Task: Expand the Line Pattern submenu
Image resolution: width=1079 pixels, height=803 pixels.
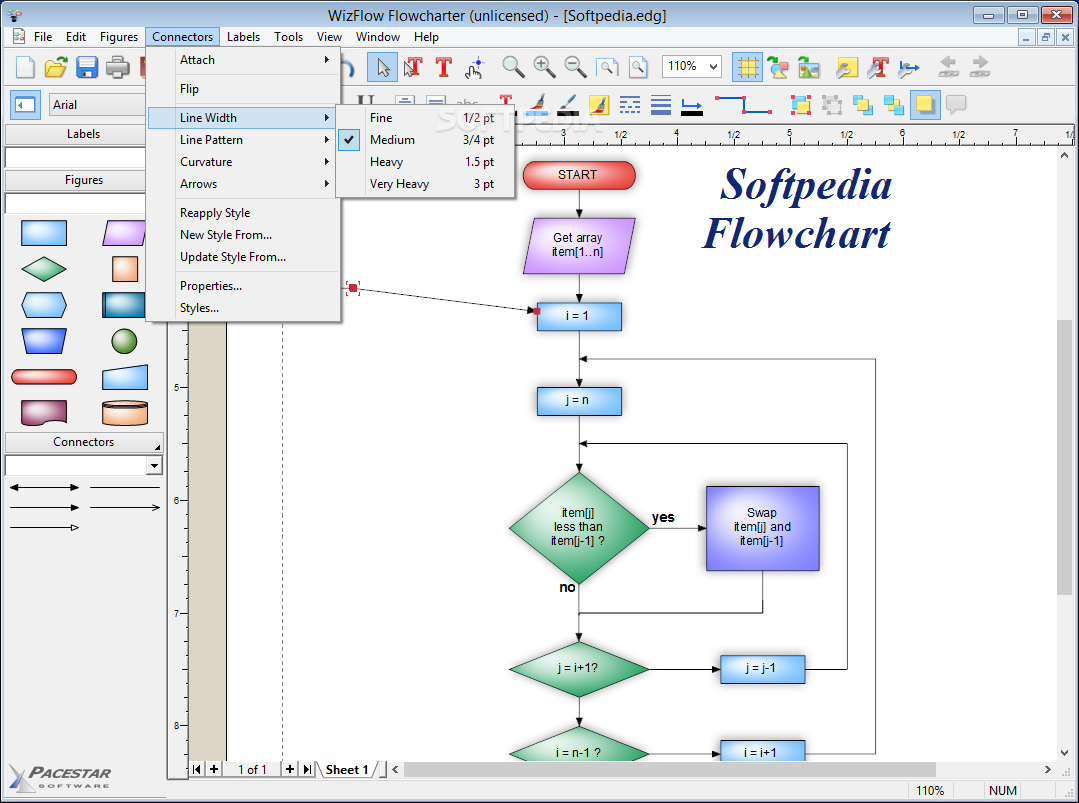Action: (x=244, y=140)
